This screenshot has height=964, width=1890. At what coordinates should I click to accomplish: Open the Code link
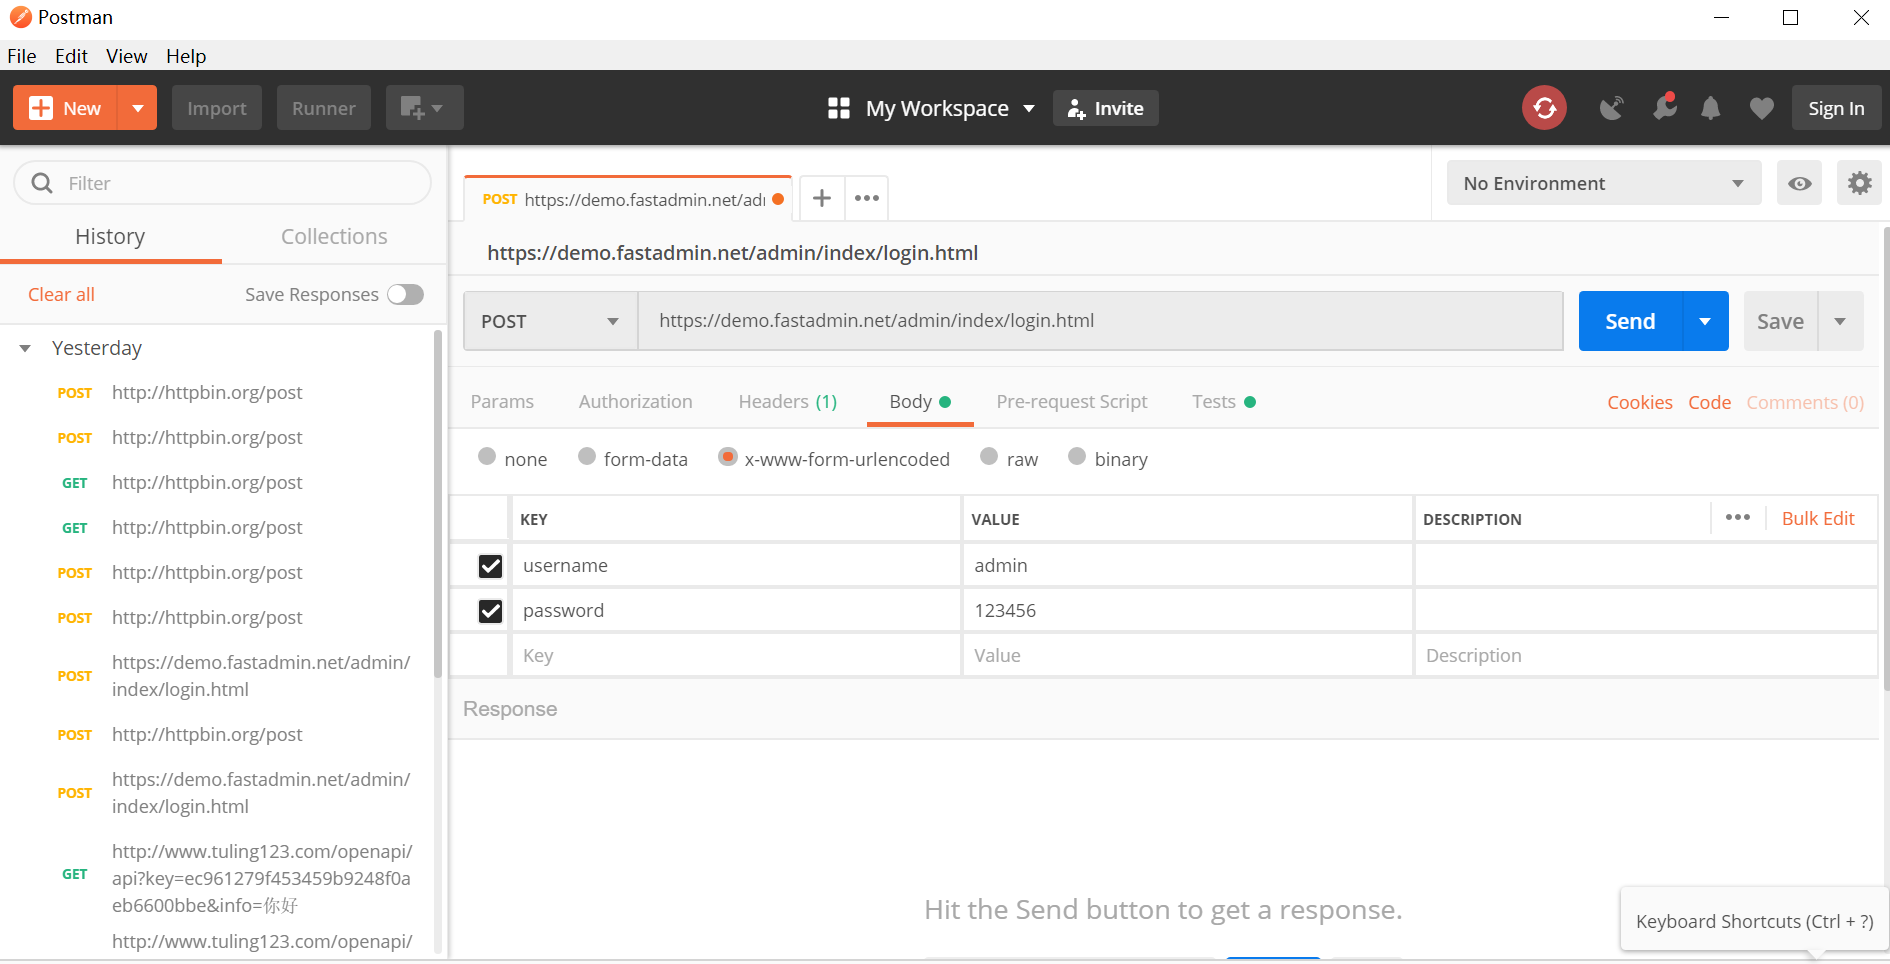click(x=1709, y=402)
